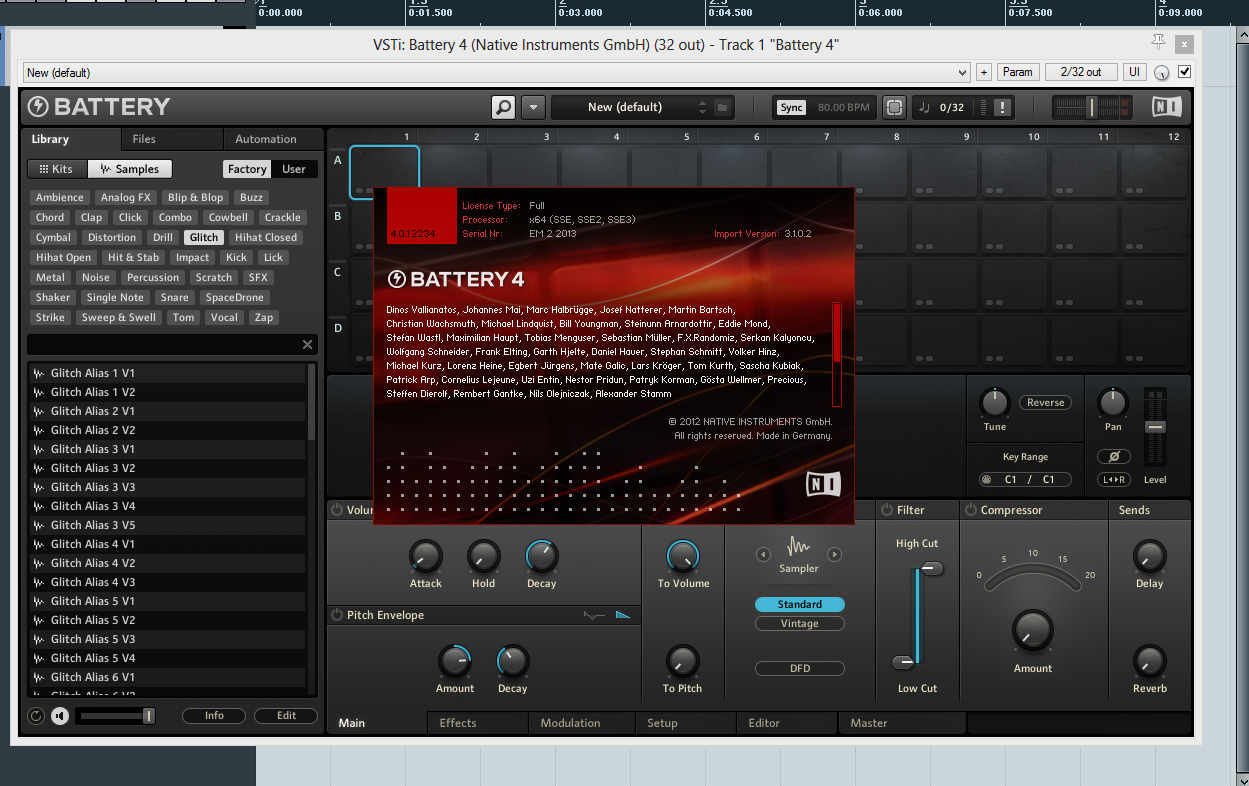Select next sampler mode with right arrow
This screenshot has height=786, width=1249.
click(835, 554)
